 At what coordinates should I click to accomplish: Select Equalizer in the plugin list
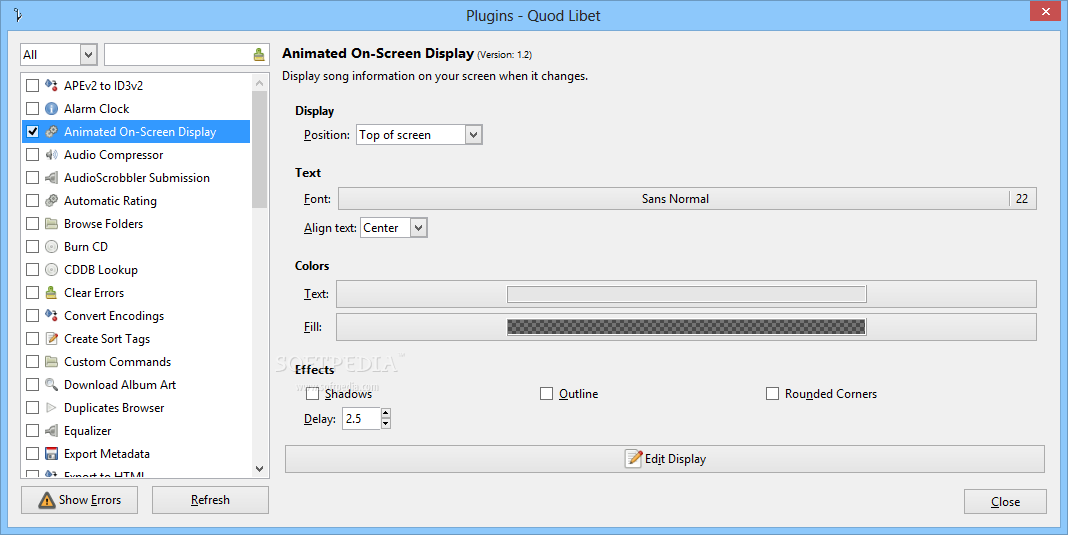(88, 431)
